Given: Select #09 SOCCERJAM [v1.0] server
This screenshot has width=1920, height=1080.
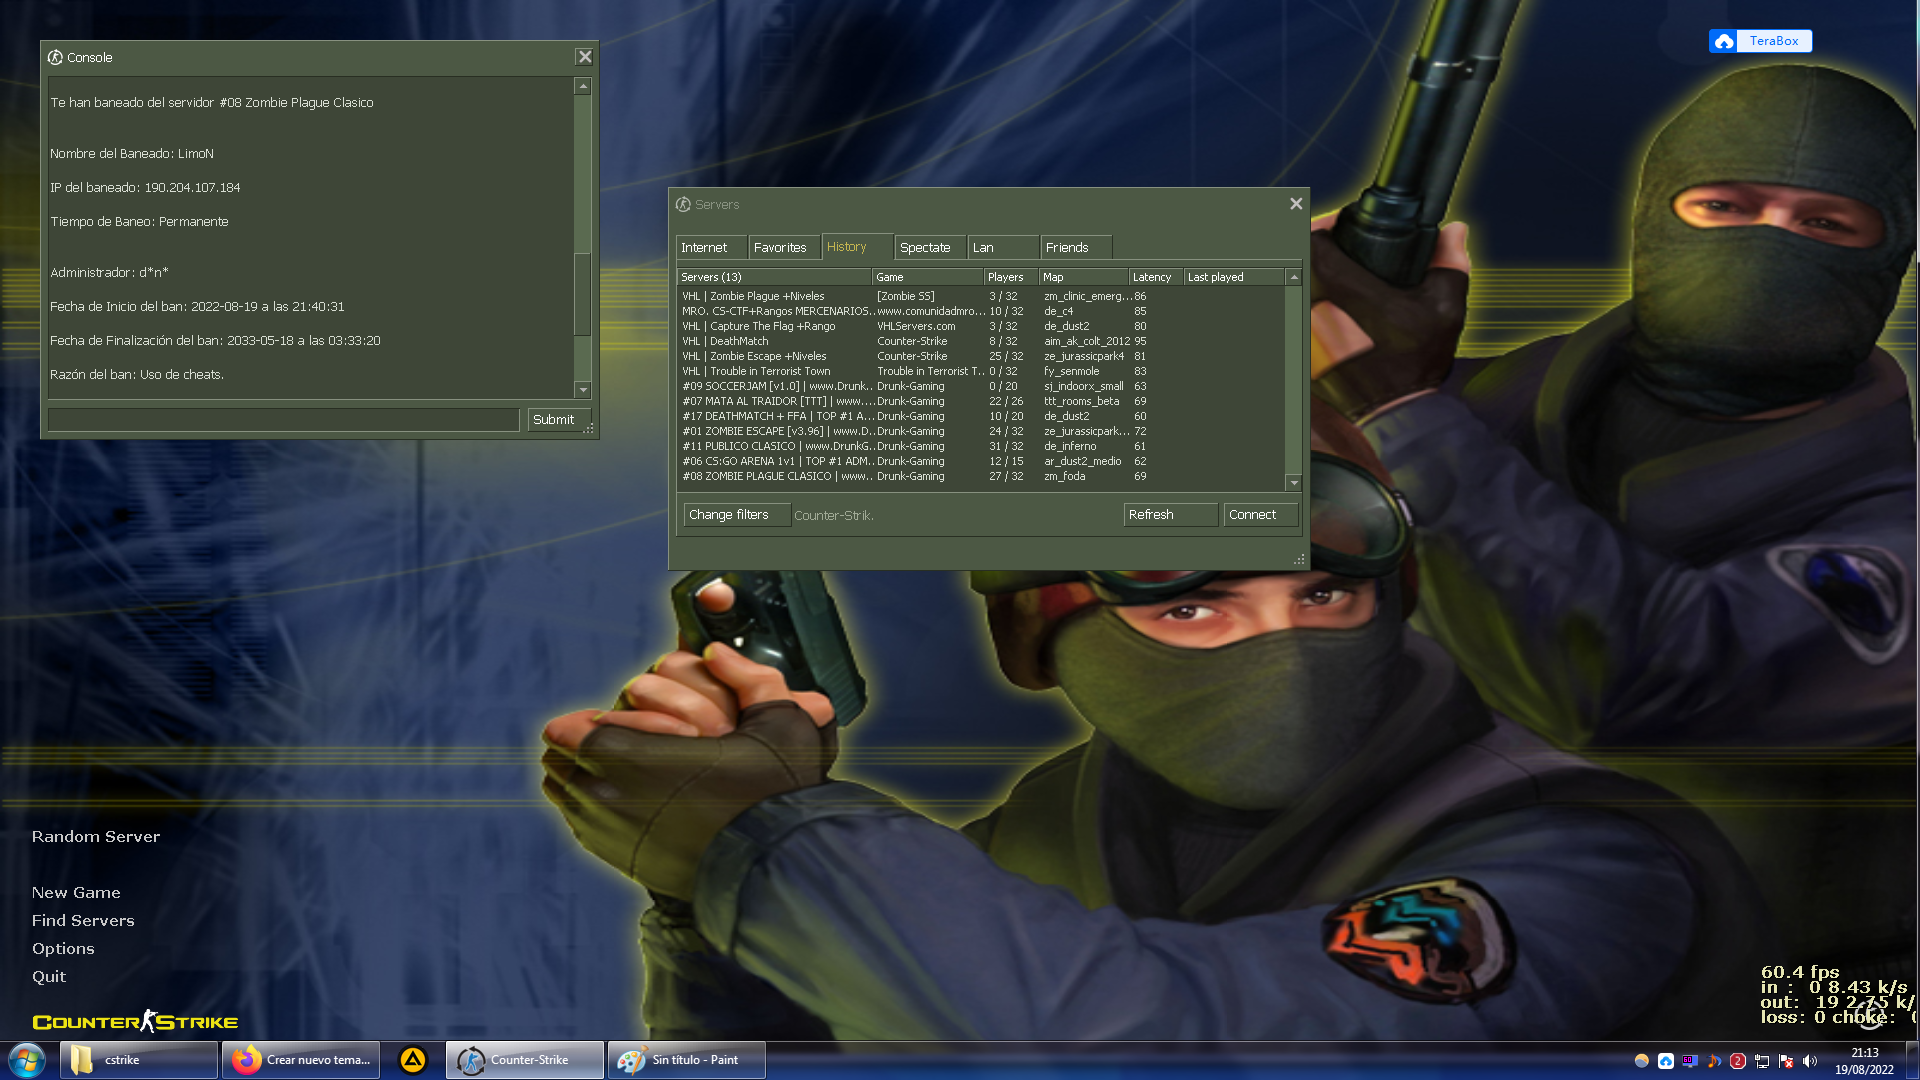Looking at the screenshot, I should [x=980, y=386].
